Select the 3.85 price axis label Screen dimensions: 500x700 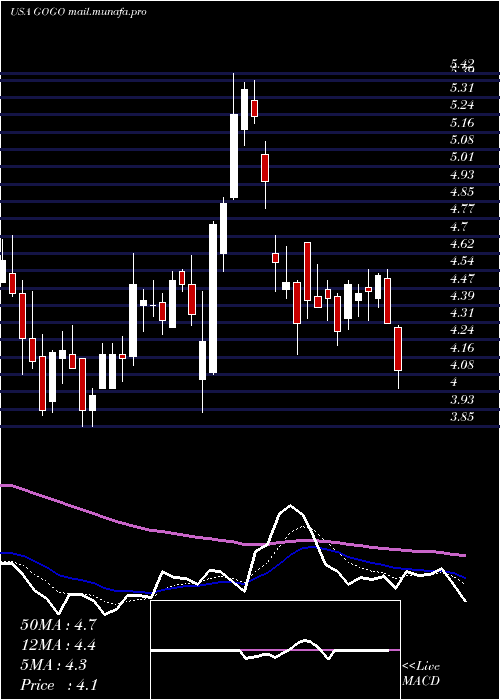coord(462,417)
